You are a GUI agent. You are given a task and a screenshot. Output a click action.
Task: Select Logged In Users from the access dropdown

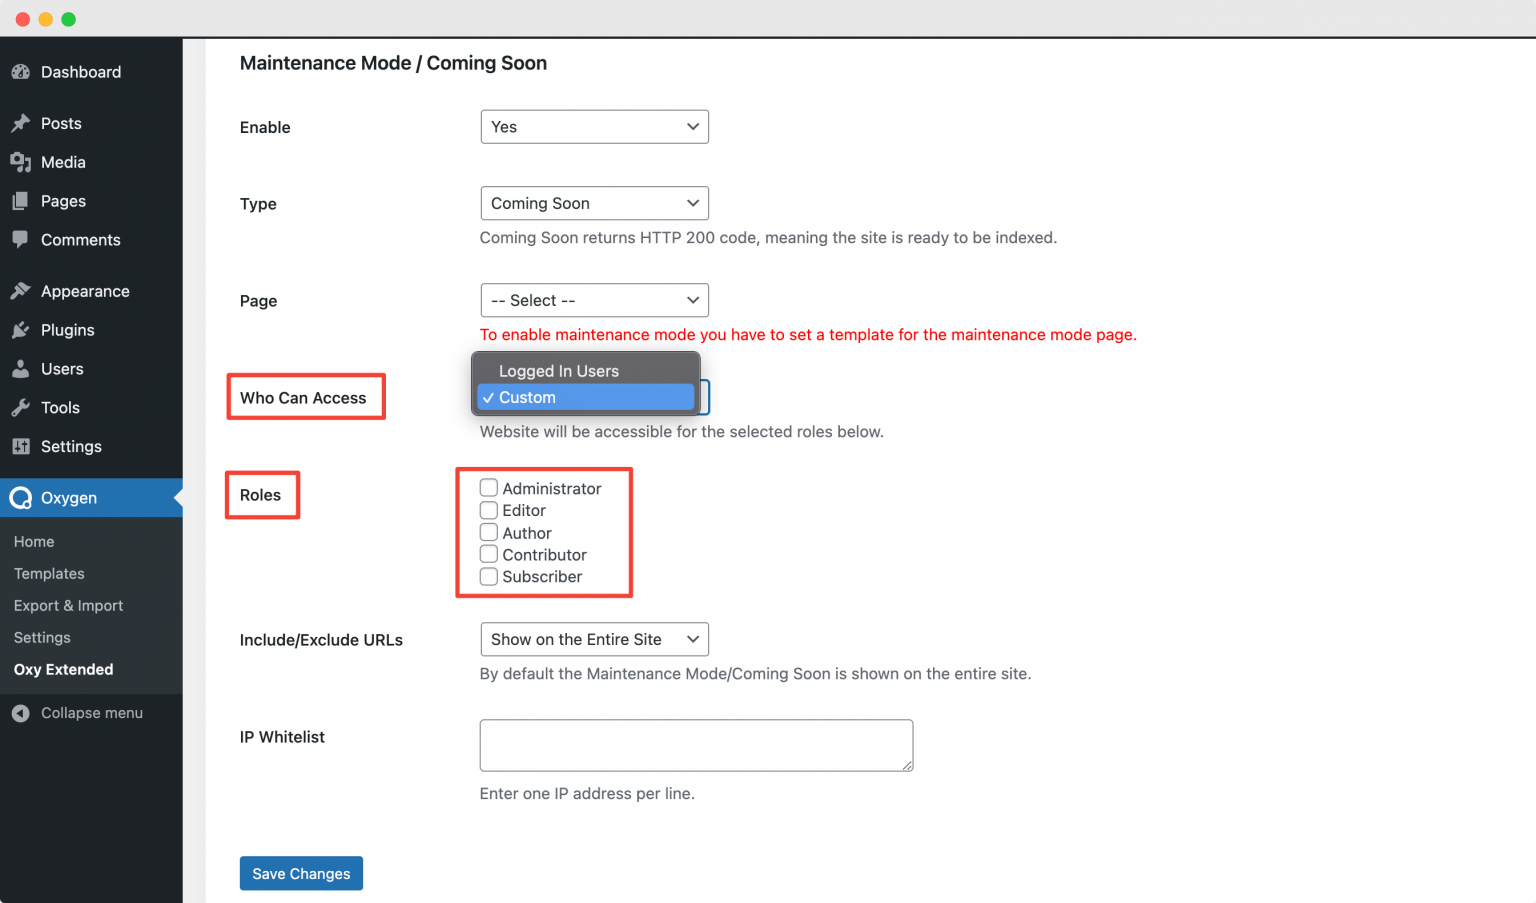coord(558,370)
